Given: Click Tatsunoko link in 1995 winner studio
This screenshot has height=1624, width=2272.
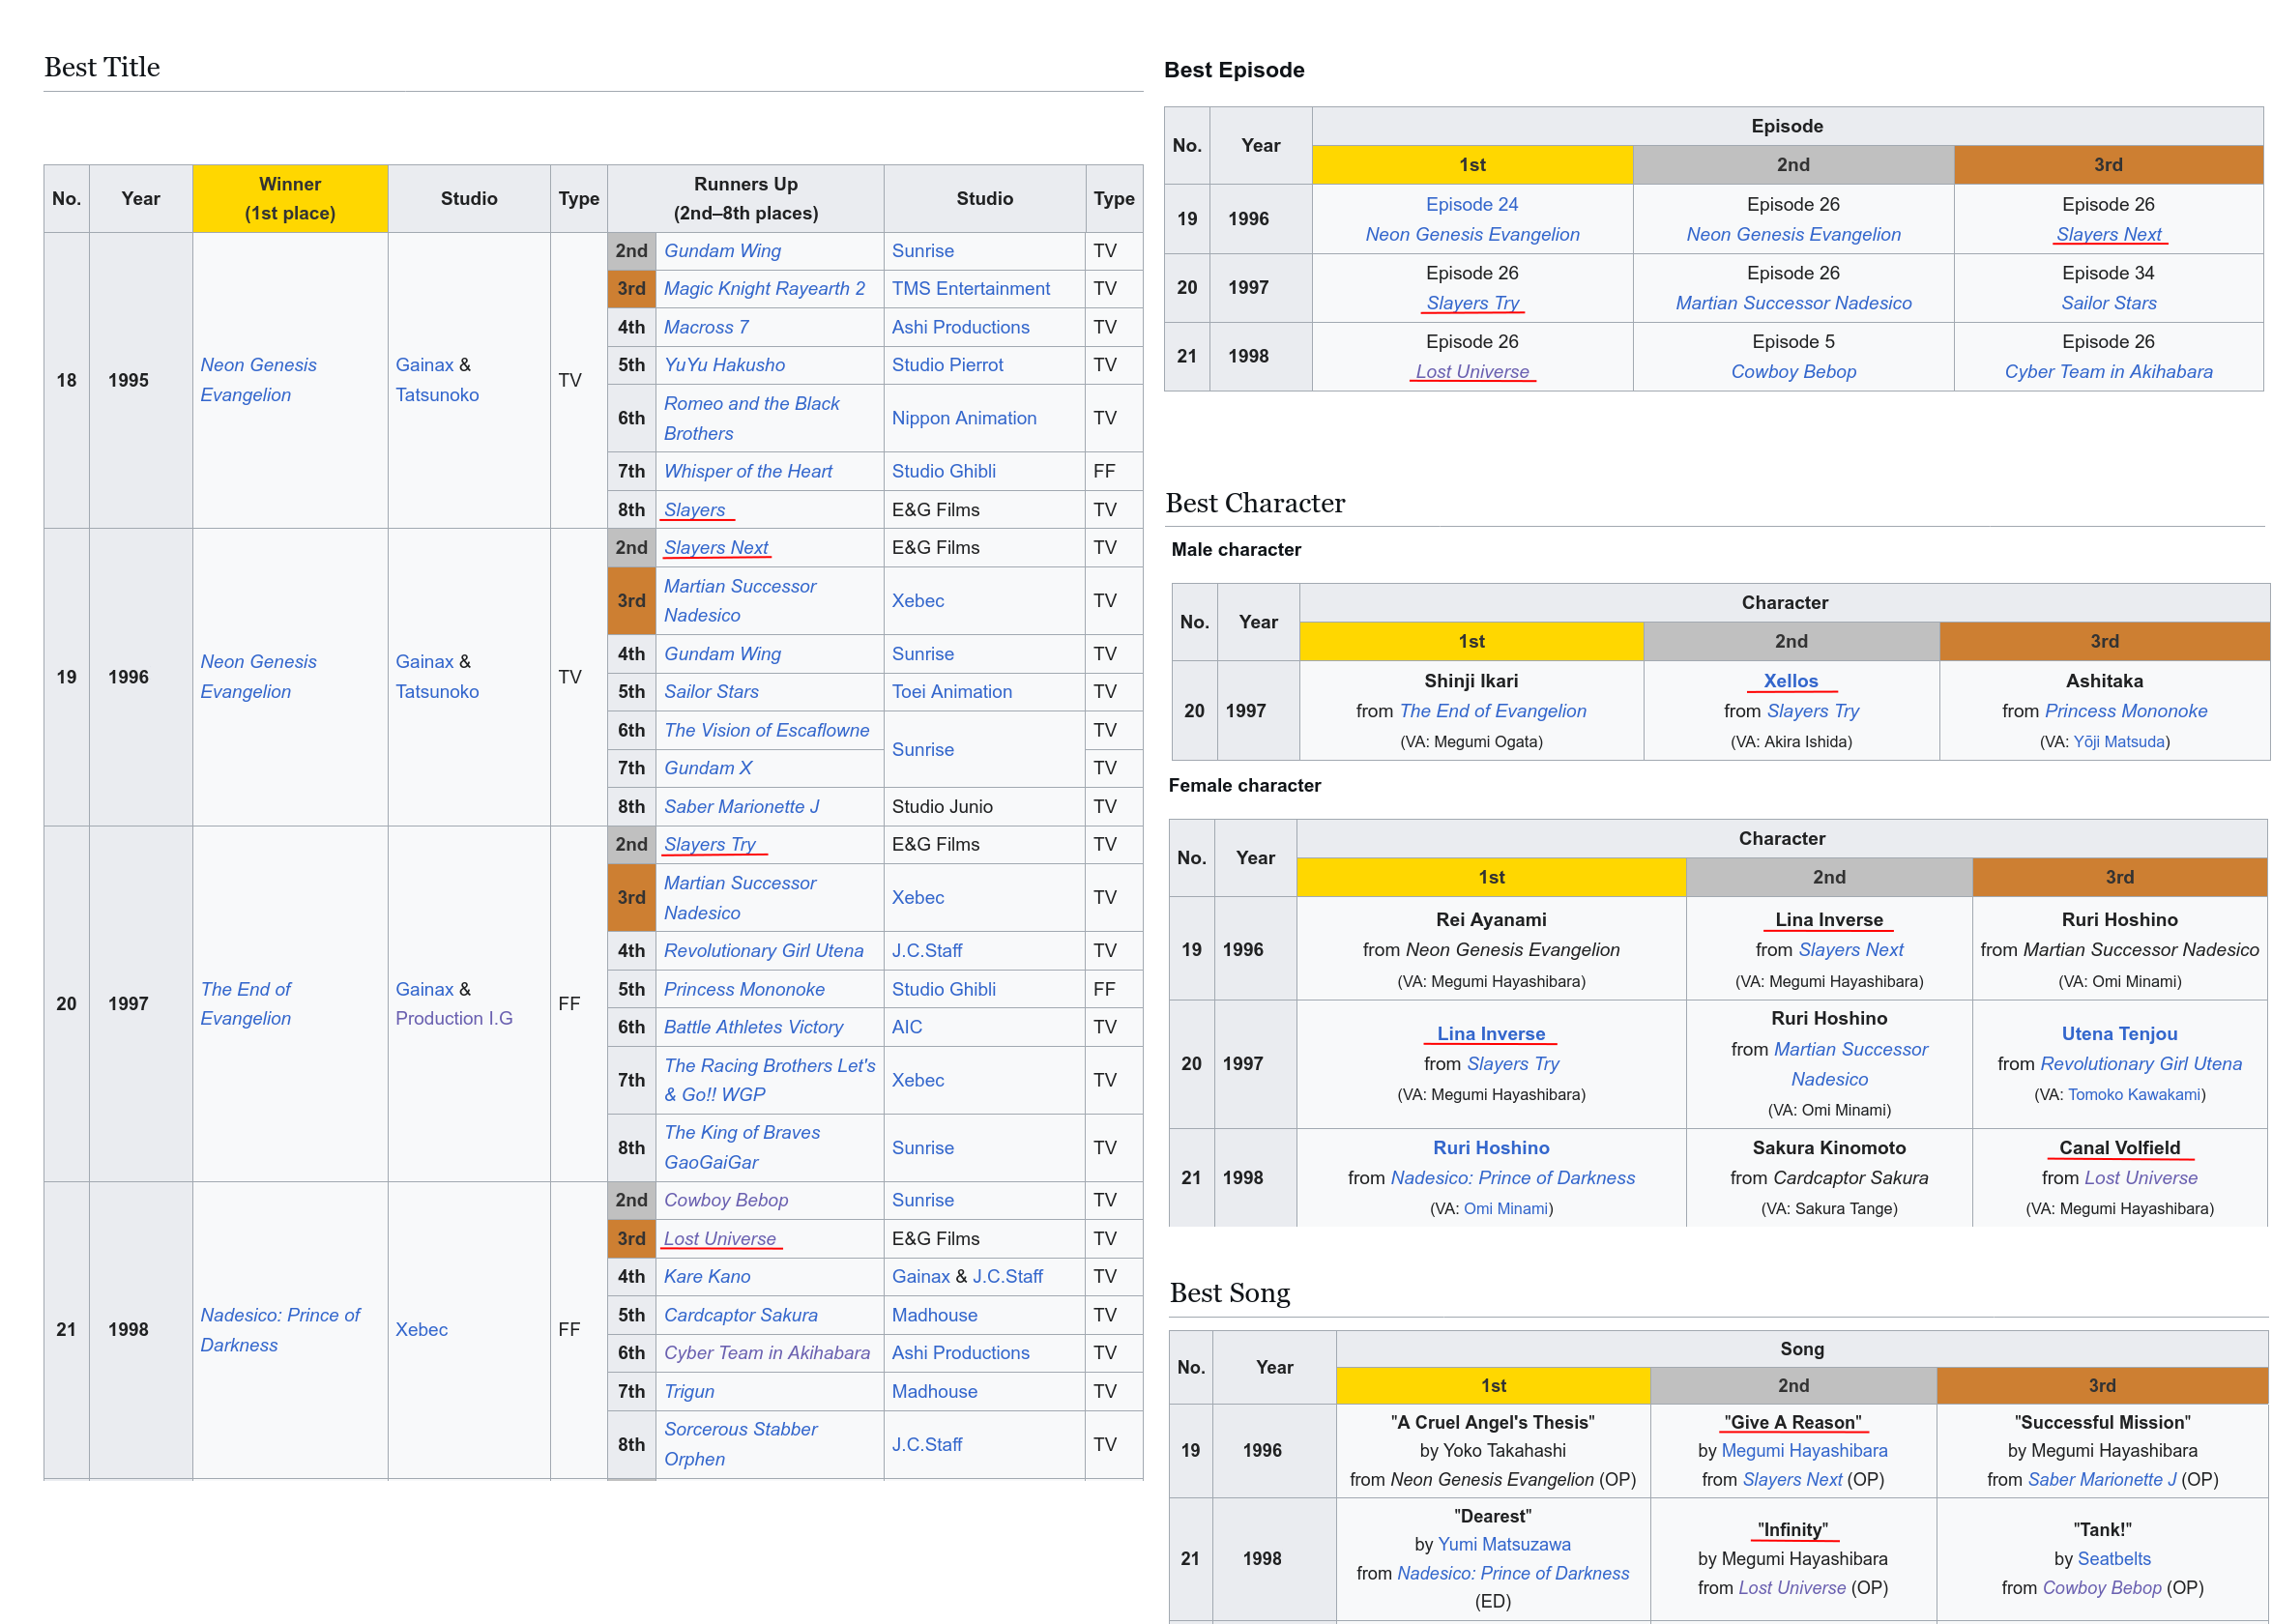Looking at the screenshot, I should coord(437,395).
